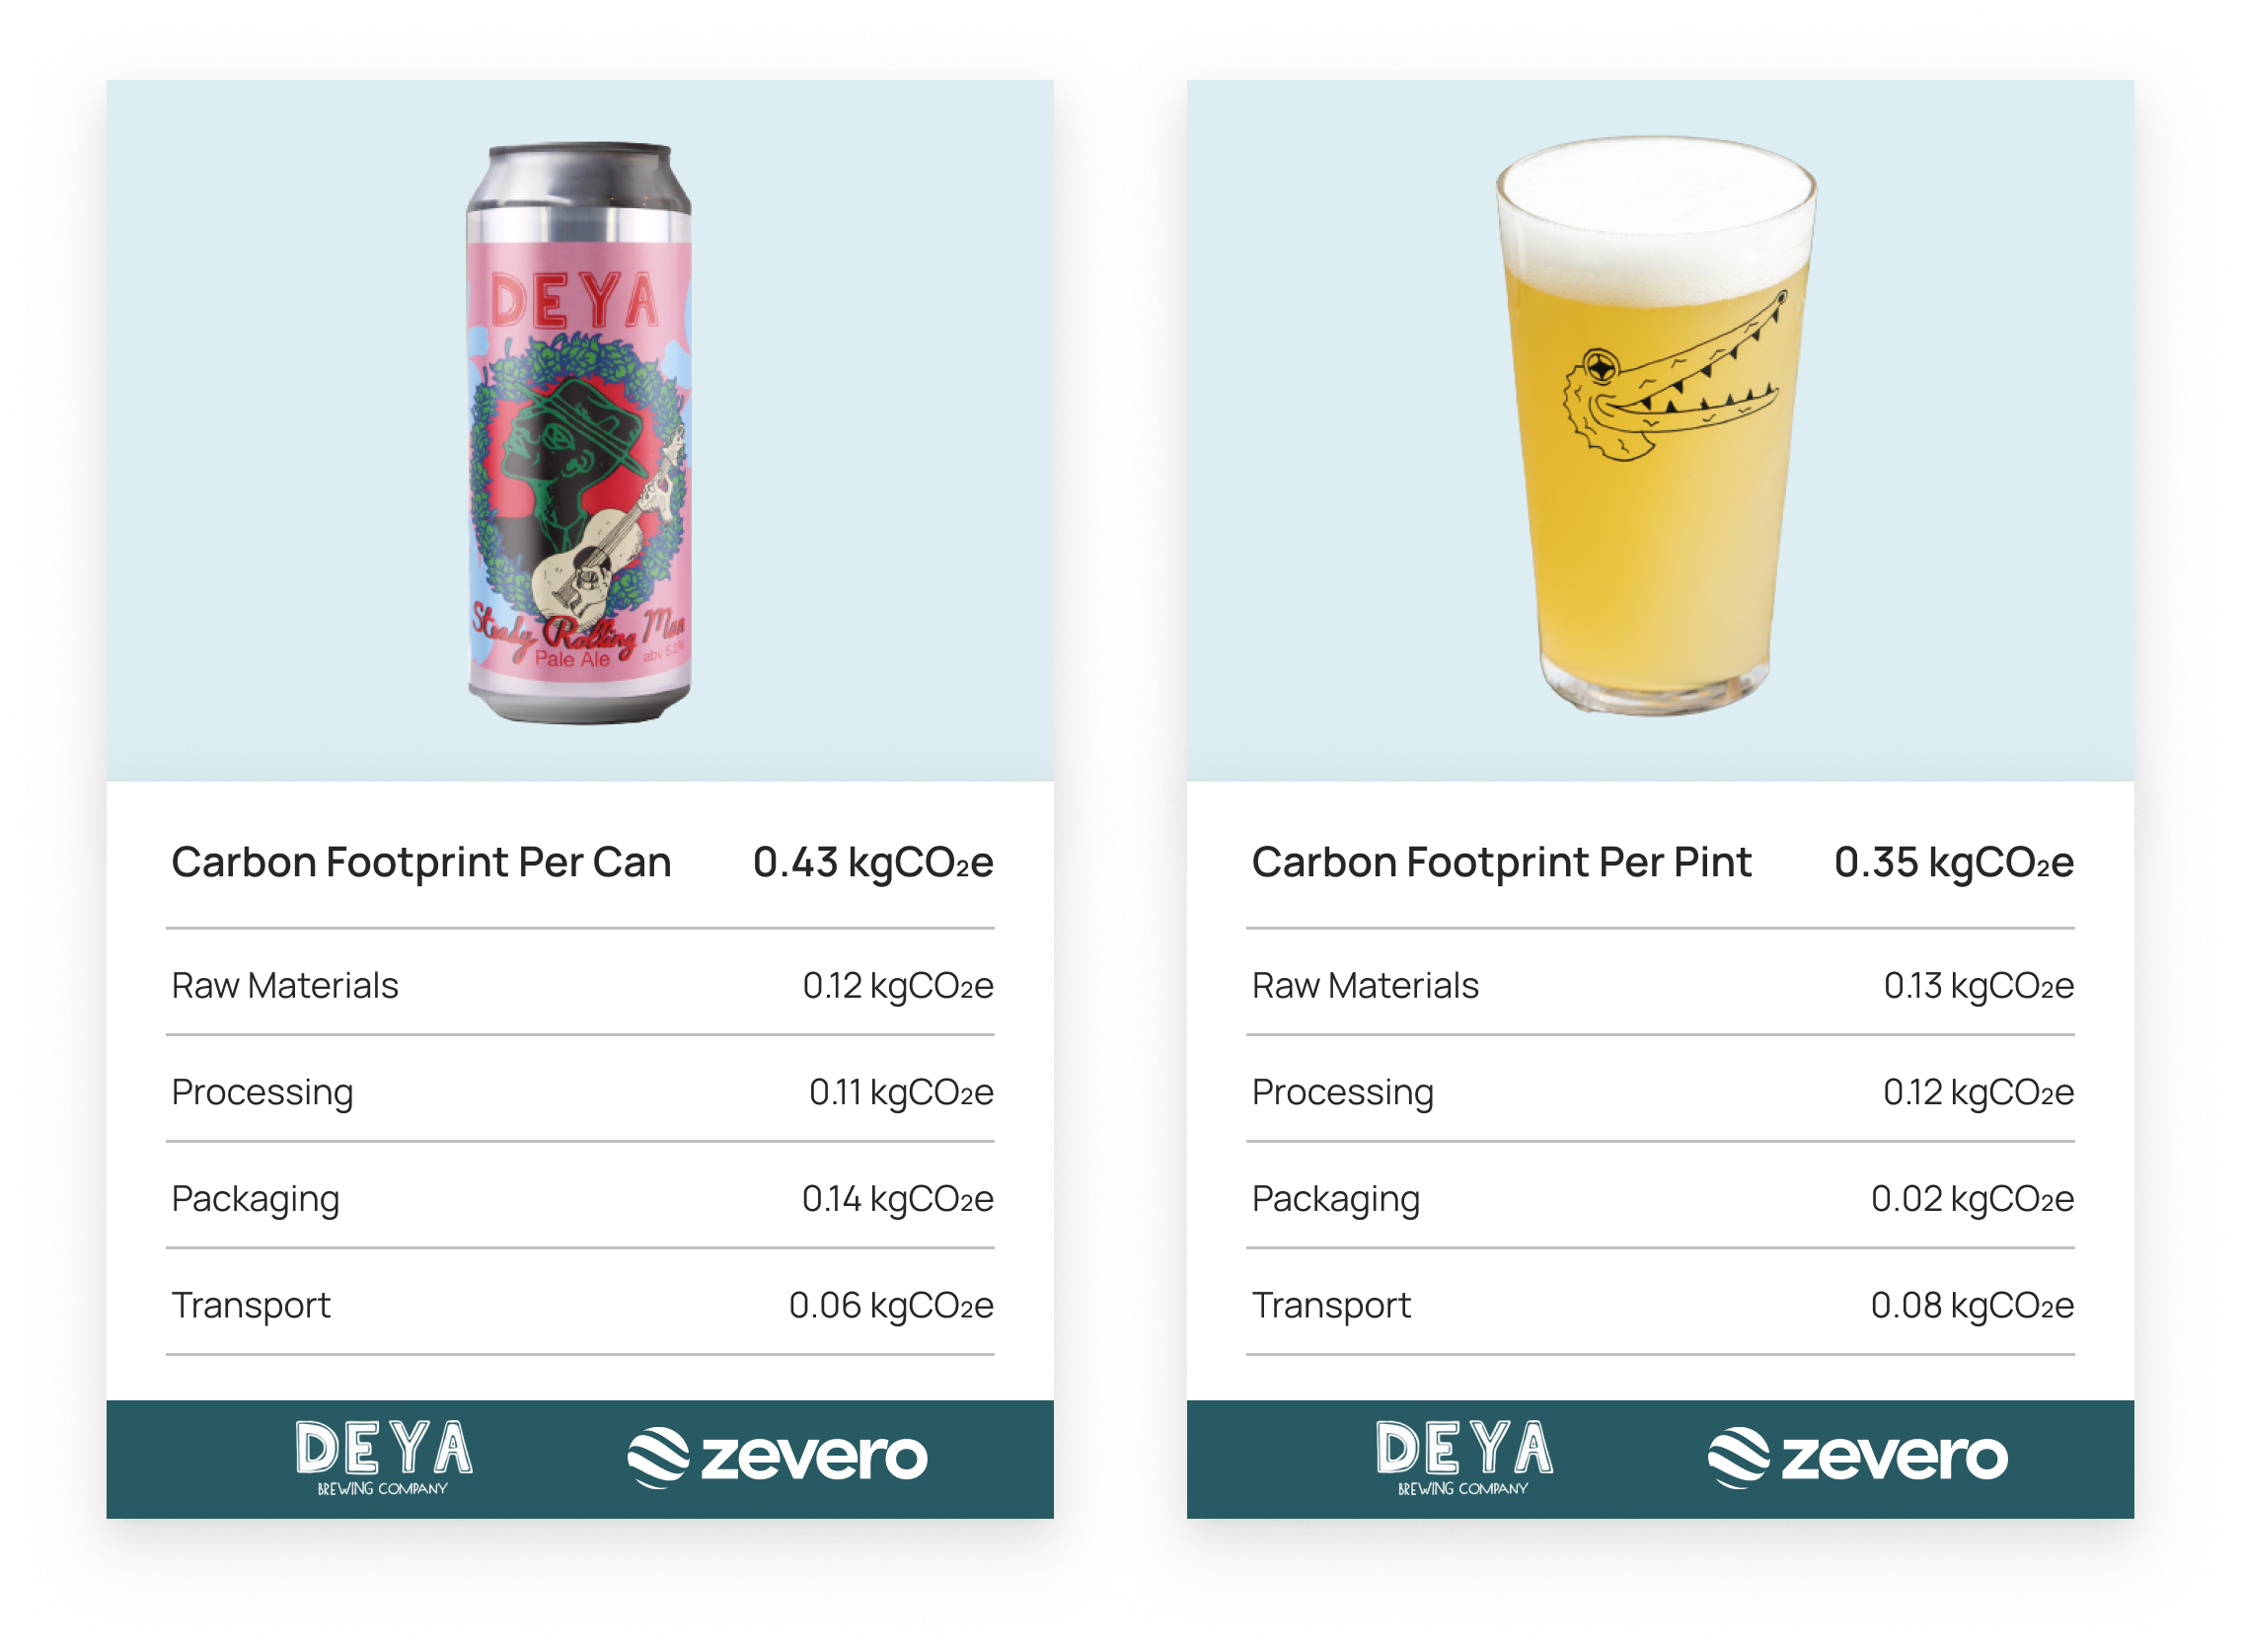Click the red DEYA lettering on the can
The image size is (2241, 1652).
(x=575, y=300)
